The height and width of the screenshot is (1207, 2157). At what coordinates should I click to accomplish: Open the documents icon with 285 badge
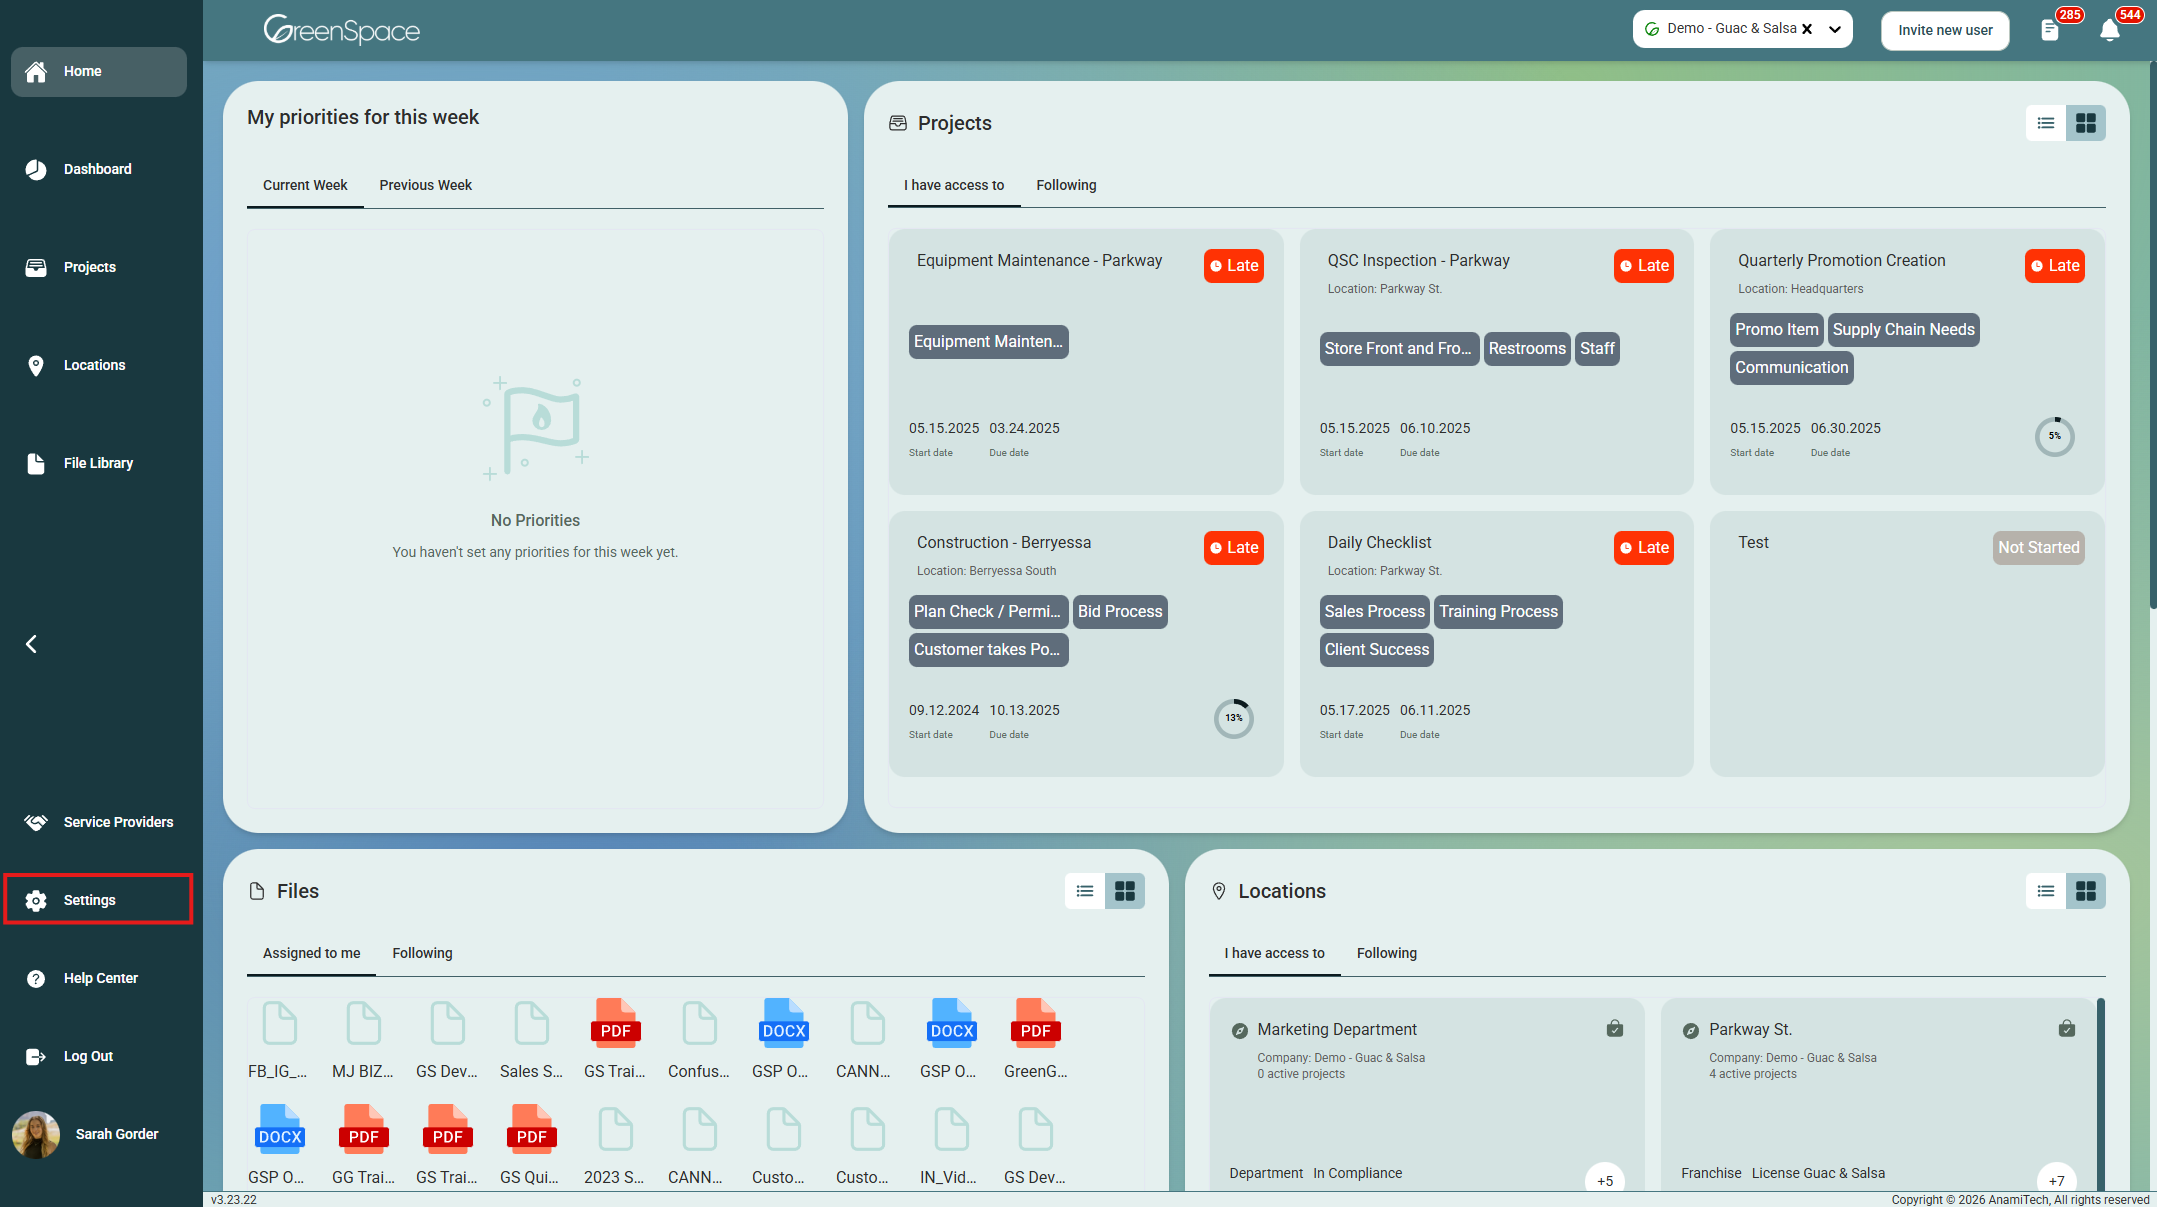2049,30
